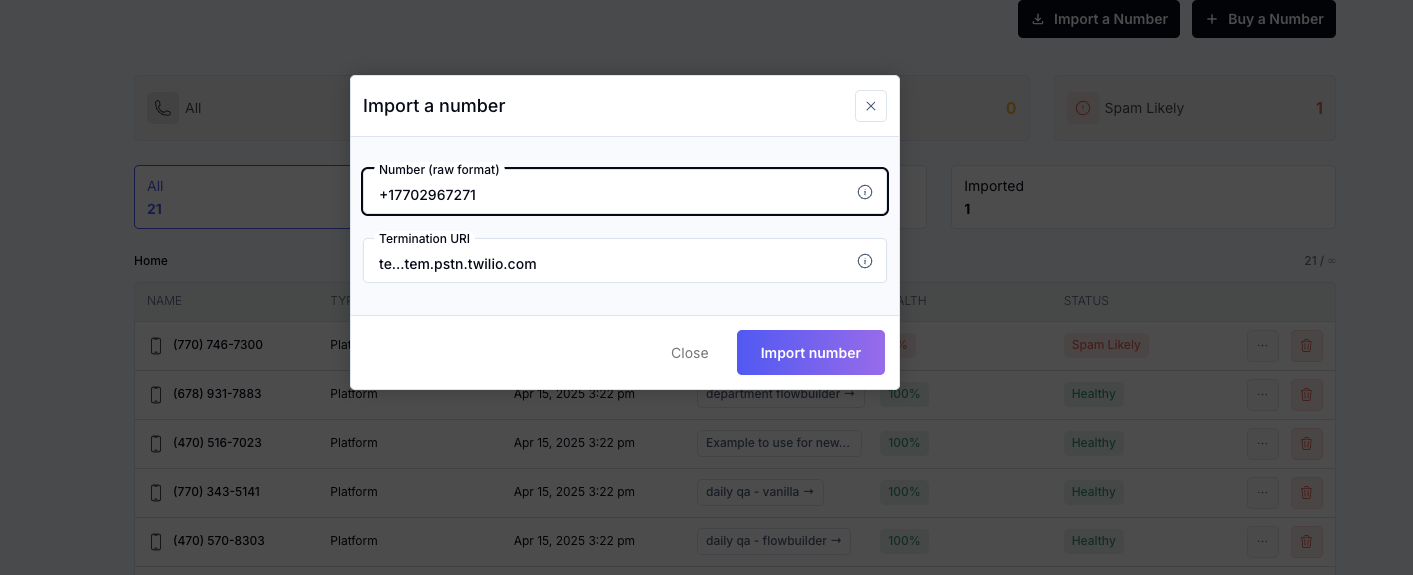This screenshot has width=1413, height=575.
Task: Click Buy a Number button
Action: (x=1263, y=19)
